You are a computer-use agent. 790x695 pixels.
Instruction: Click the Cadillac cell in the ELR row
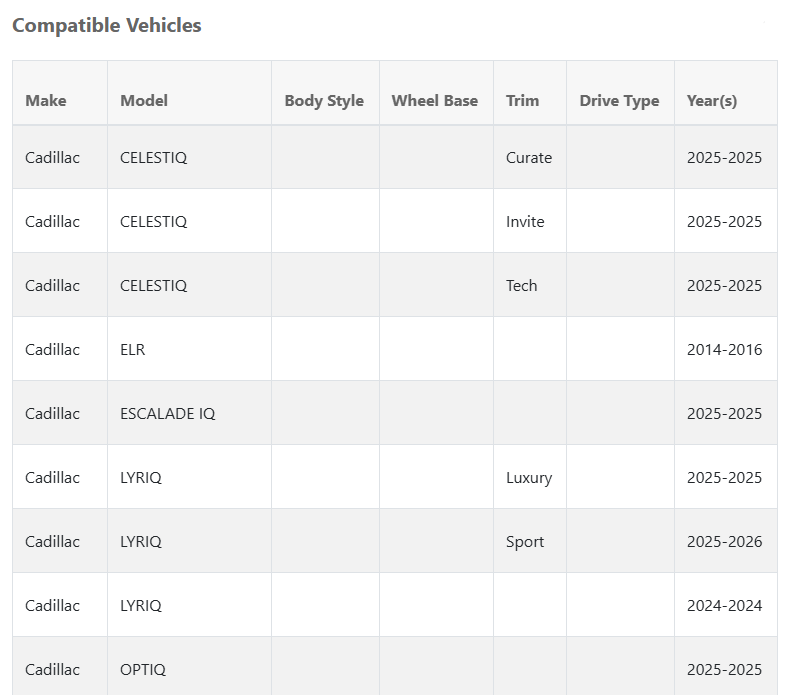pos(52,350)
